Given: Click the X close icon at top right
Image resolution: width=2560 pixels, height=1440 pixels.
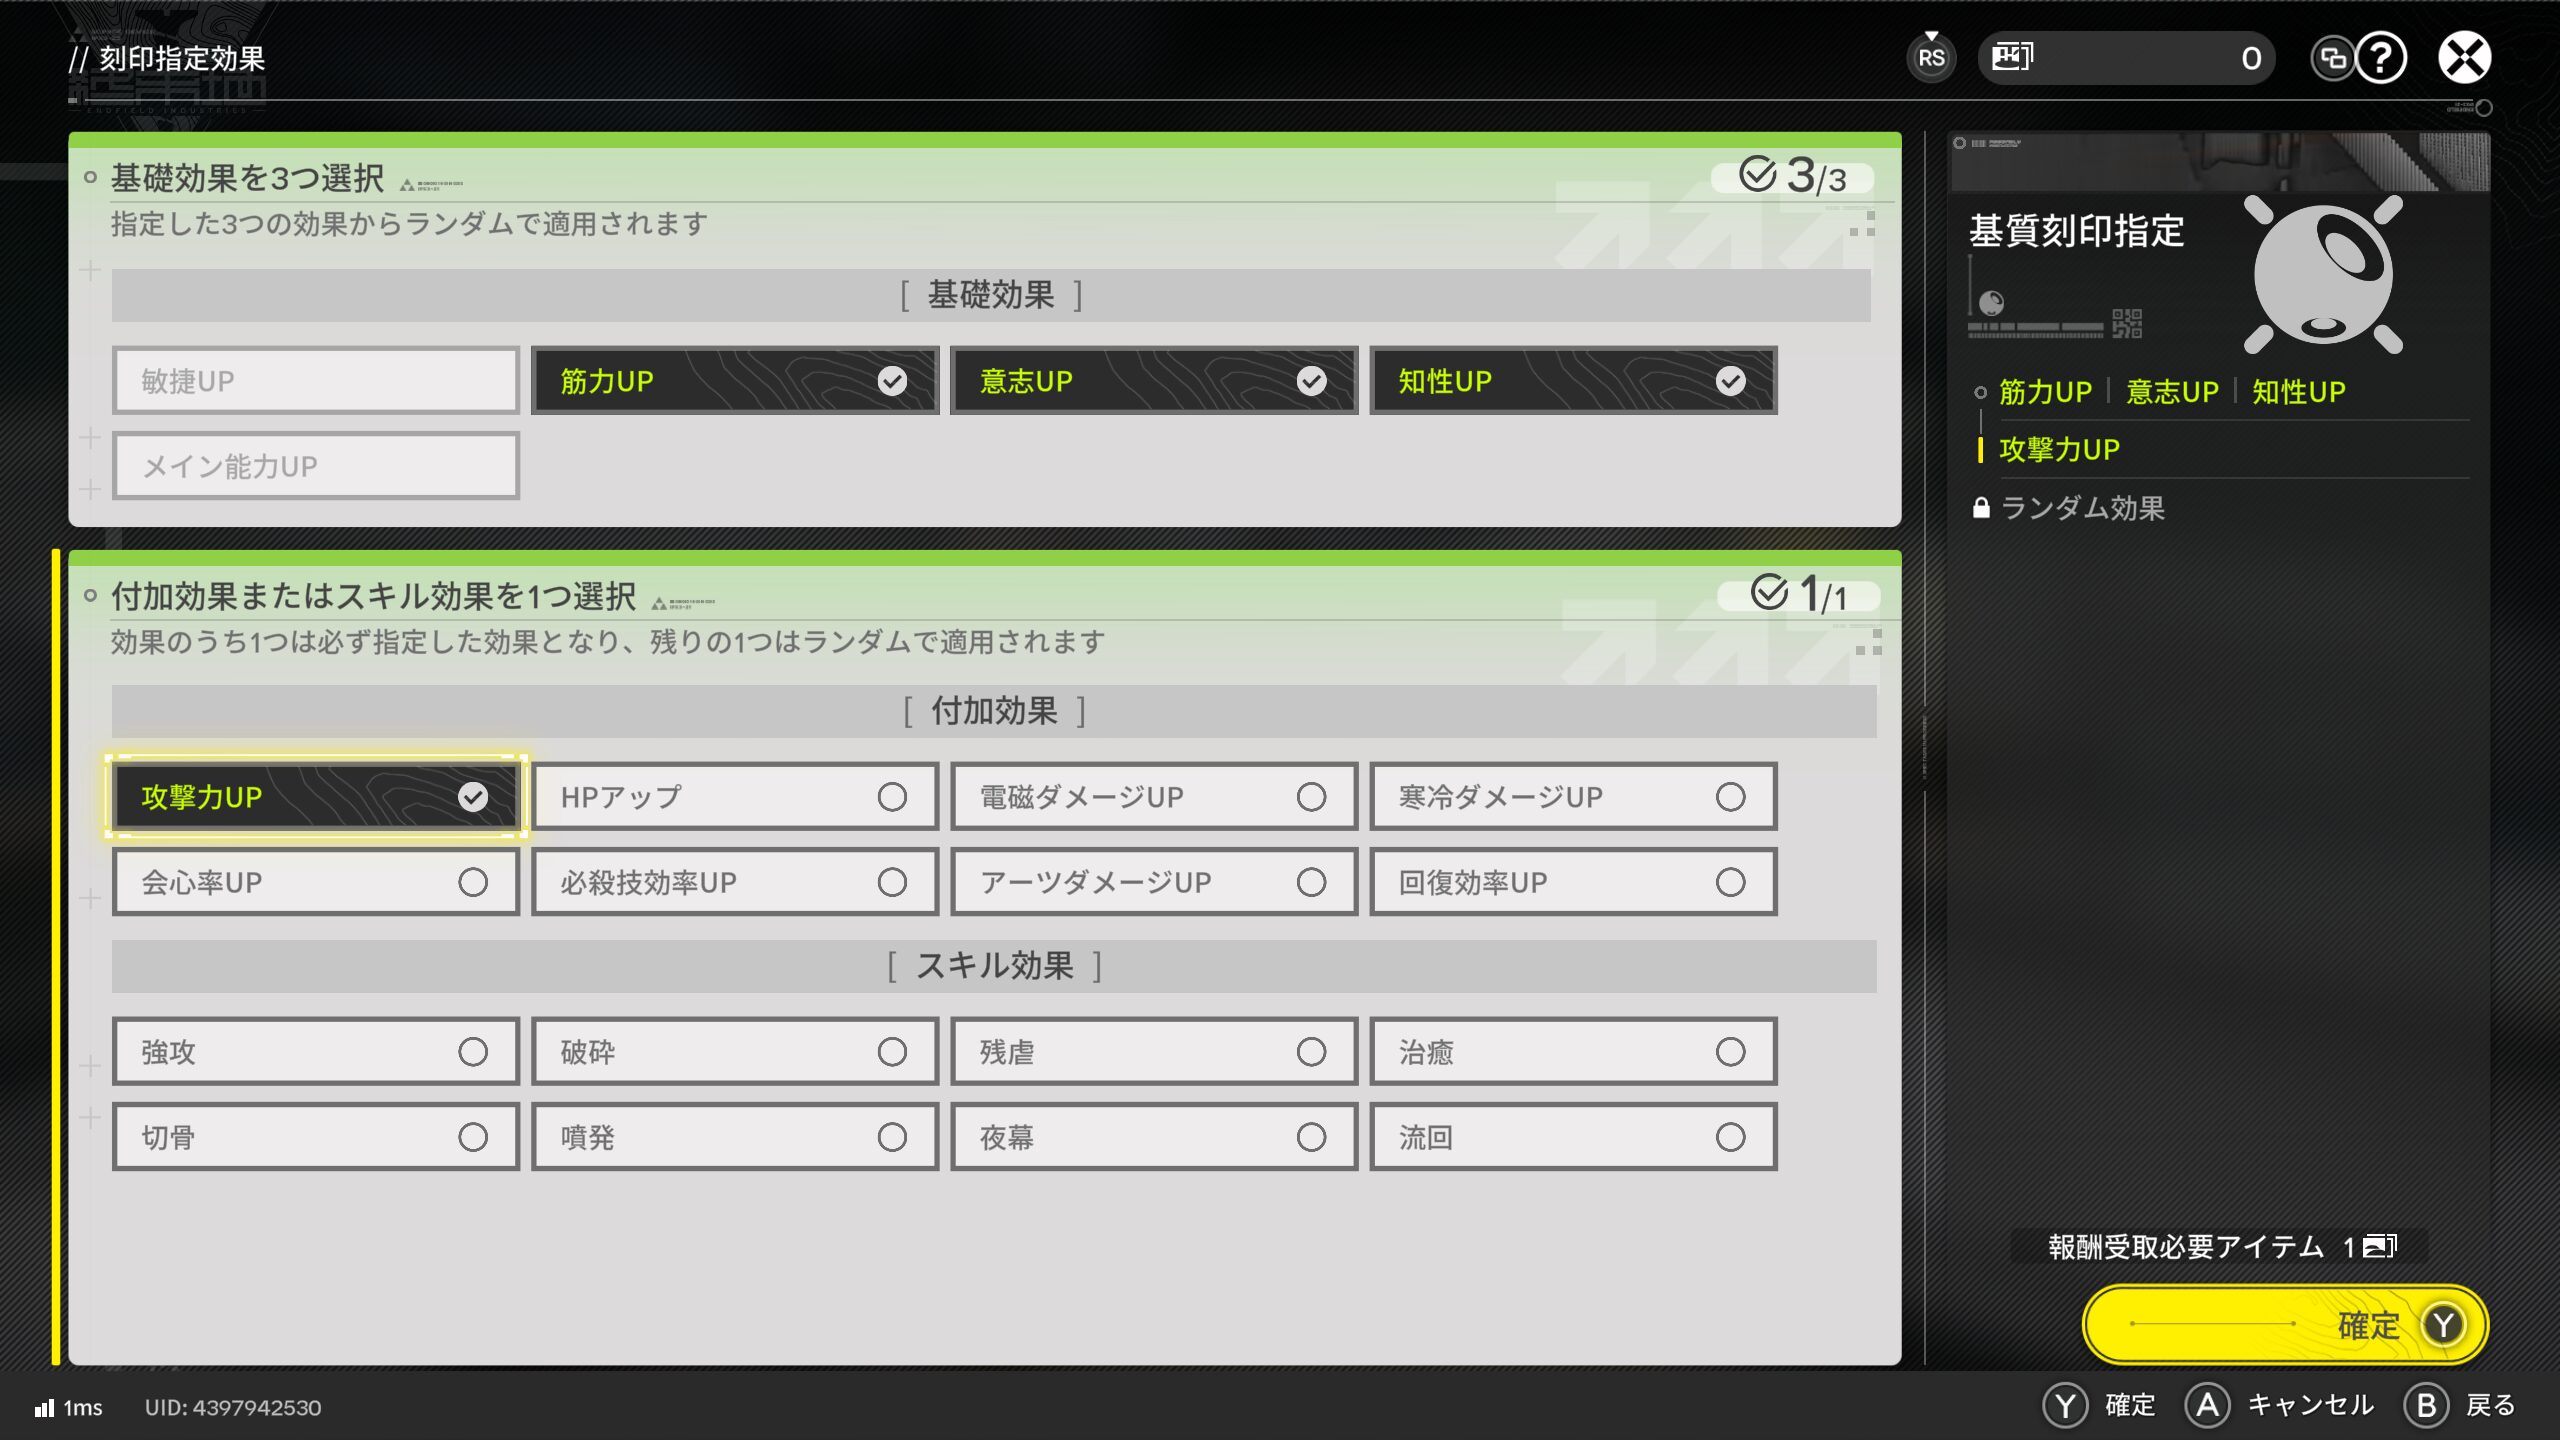Looking at the screenshot, I should pos(2464,58).
